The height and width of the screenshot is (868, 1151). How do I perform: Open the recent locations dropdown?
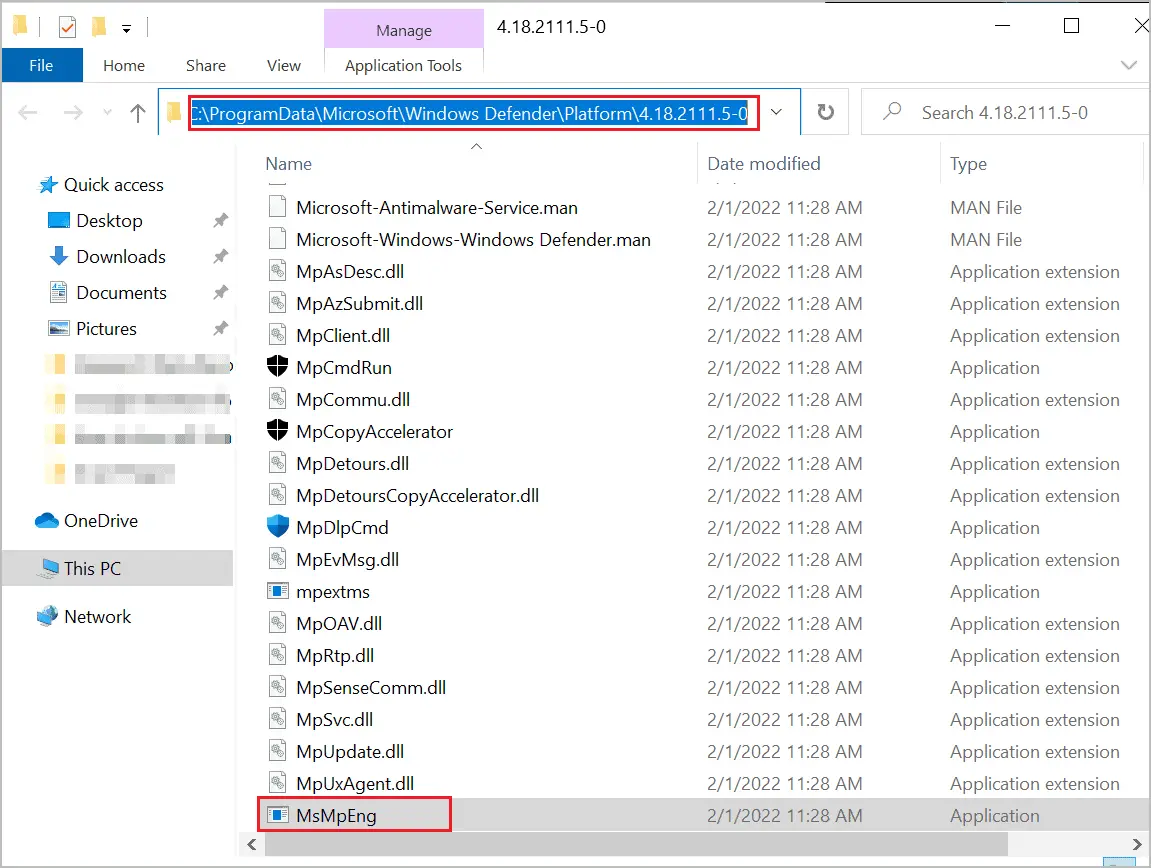(108, 112)
